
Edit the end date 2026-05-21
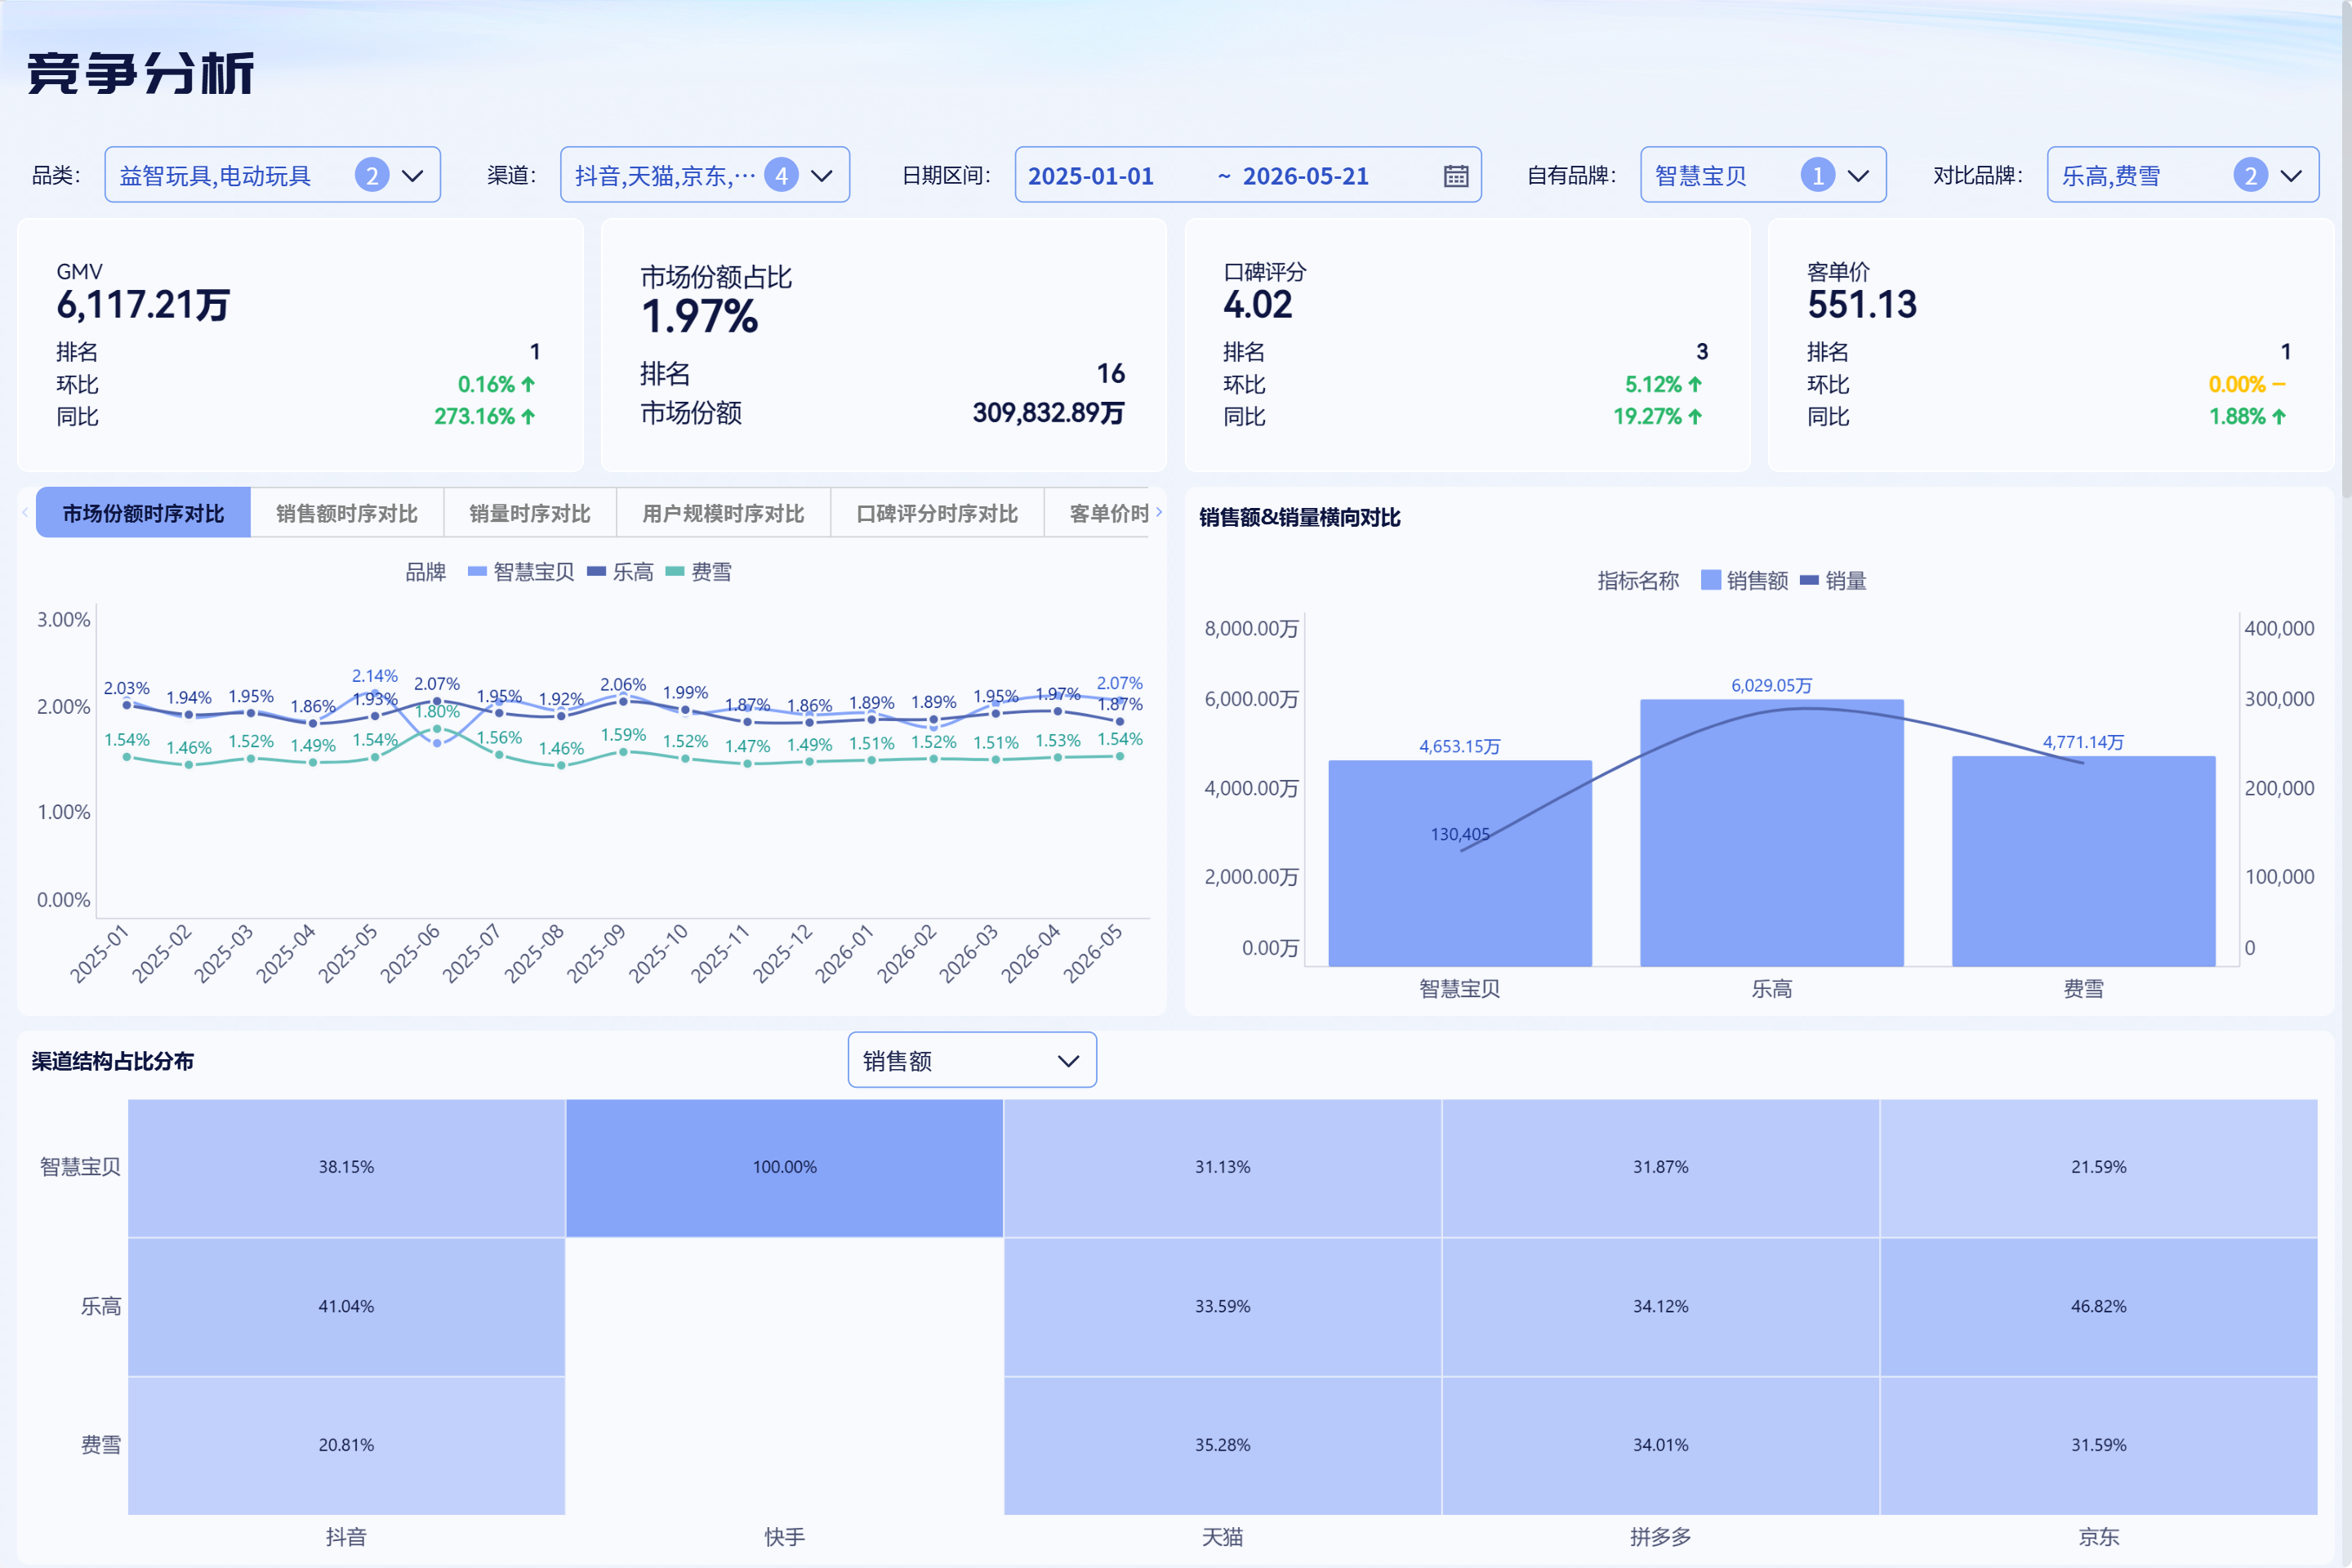1305,176
